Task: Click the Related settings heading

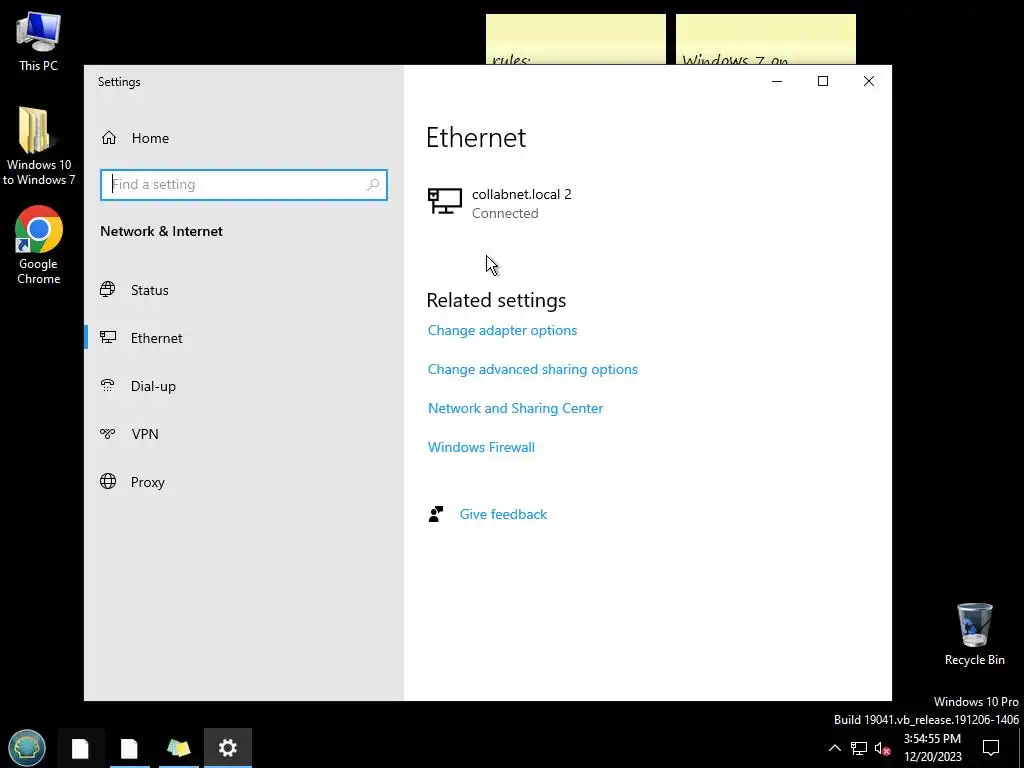Action: pos(496,300)
